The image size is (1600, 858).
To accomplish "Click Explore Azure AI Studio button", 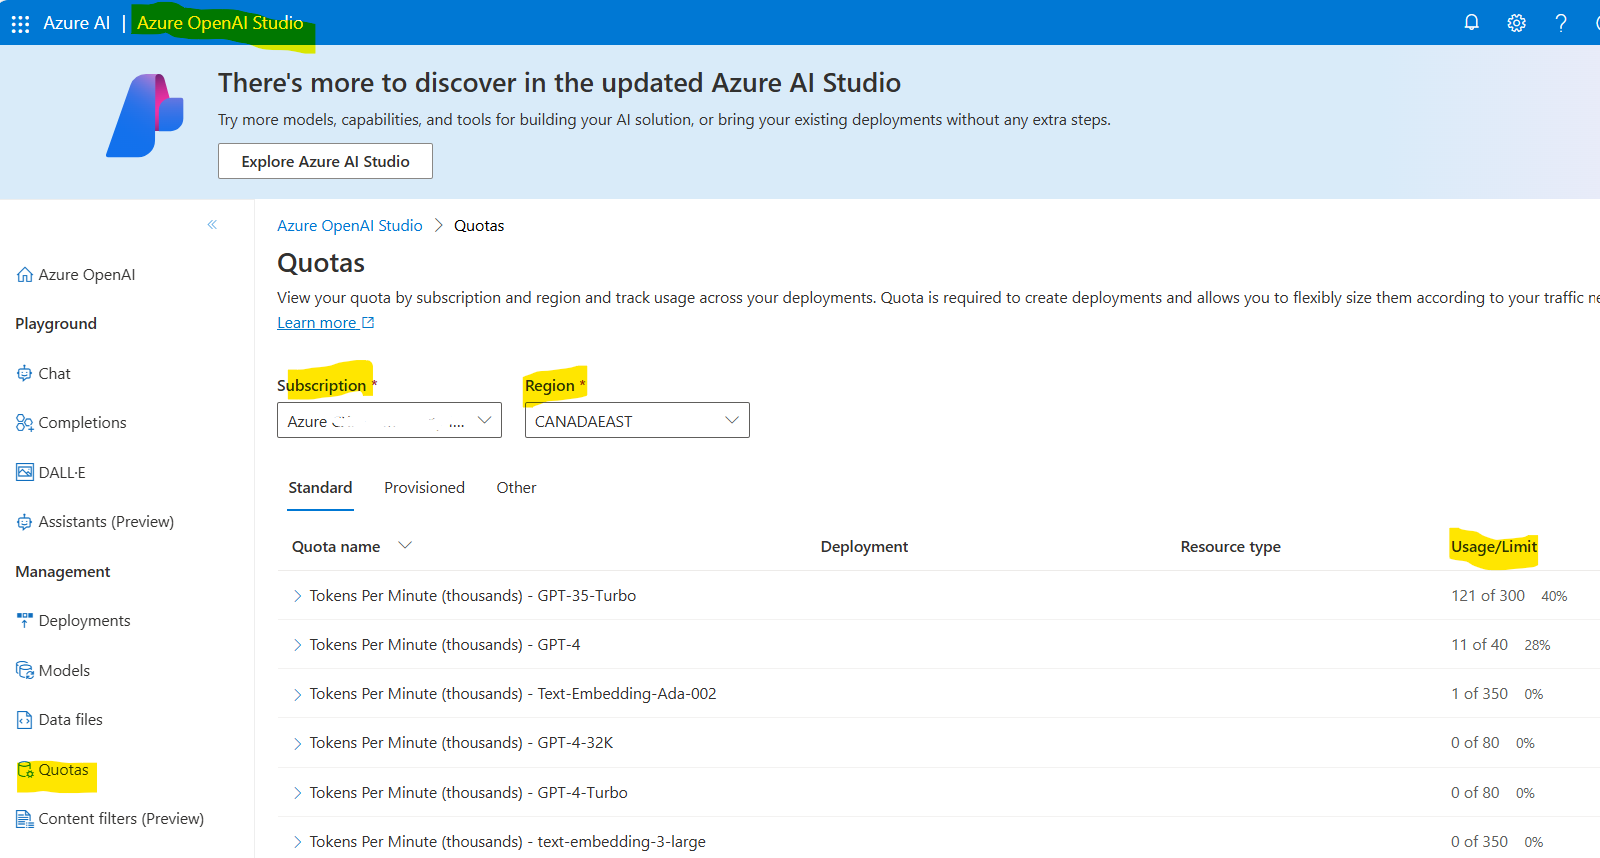I will point(325,161).
